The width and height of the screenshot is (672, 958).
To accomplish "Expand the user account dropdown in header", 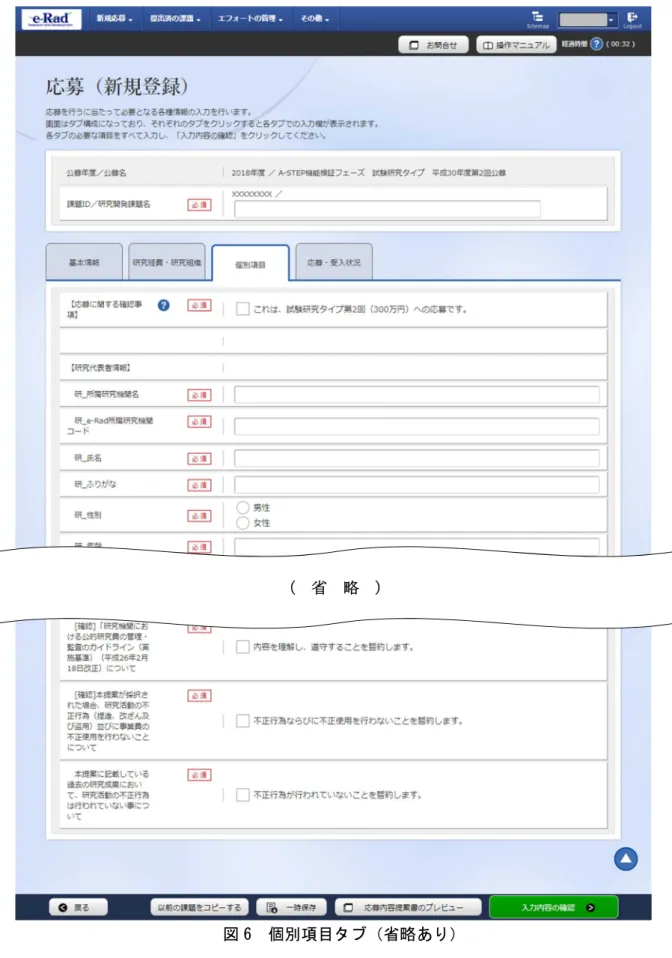I will 588,20.
